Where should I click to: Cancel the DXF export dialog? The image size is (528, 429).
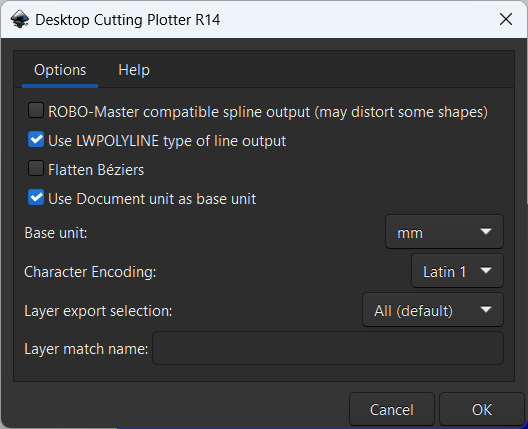pos(392,409)
